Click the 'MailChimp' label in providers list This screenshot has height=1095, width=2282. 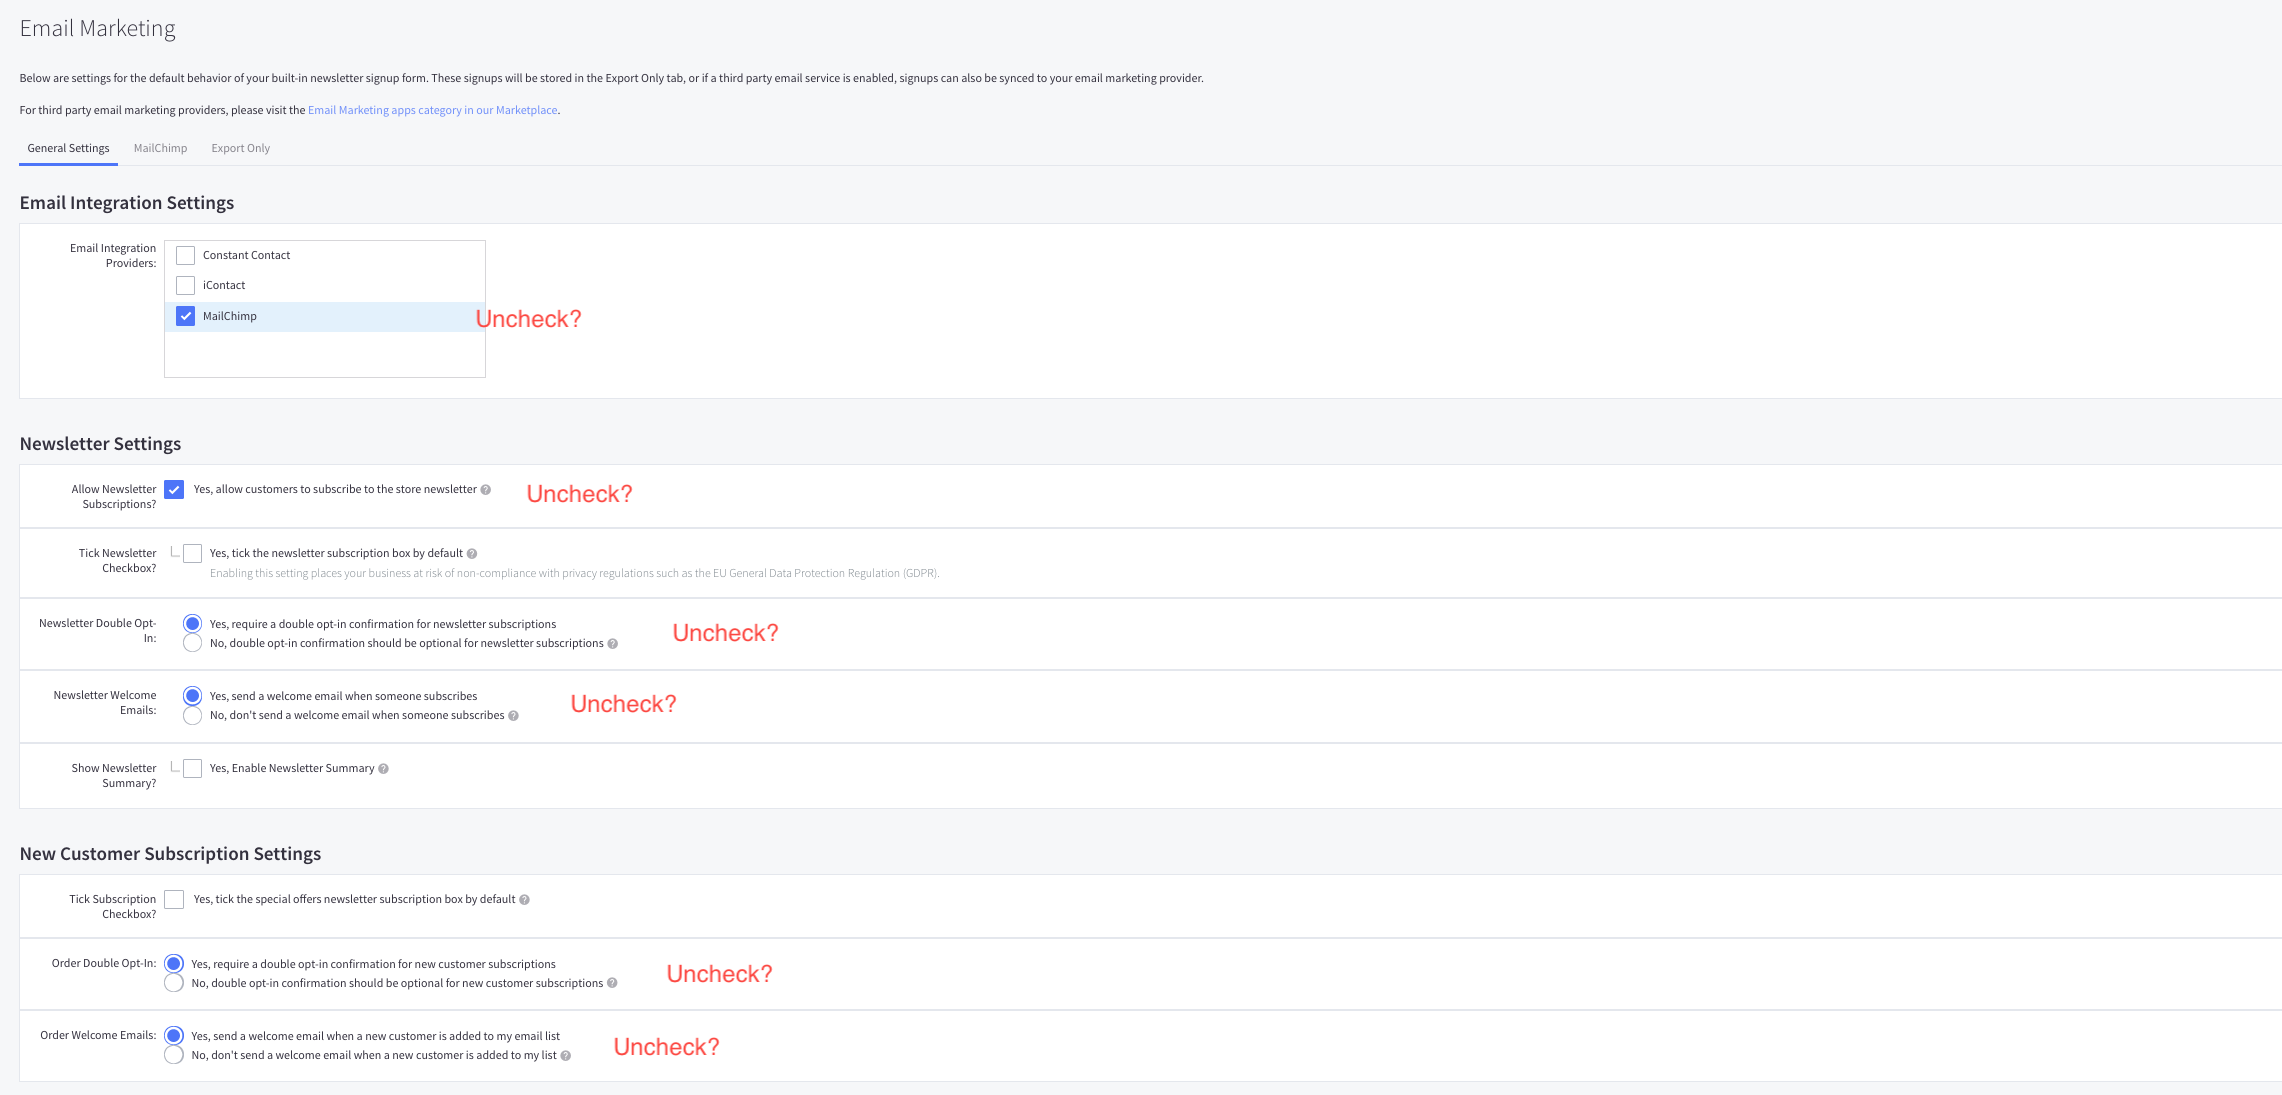pyautogui.click(x=230, y=316)
